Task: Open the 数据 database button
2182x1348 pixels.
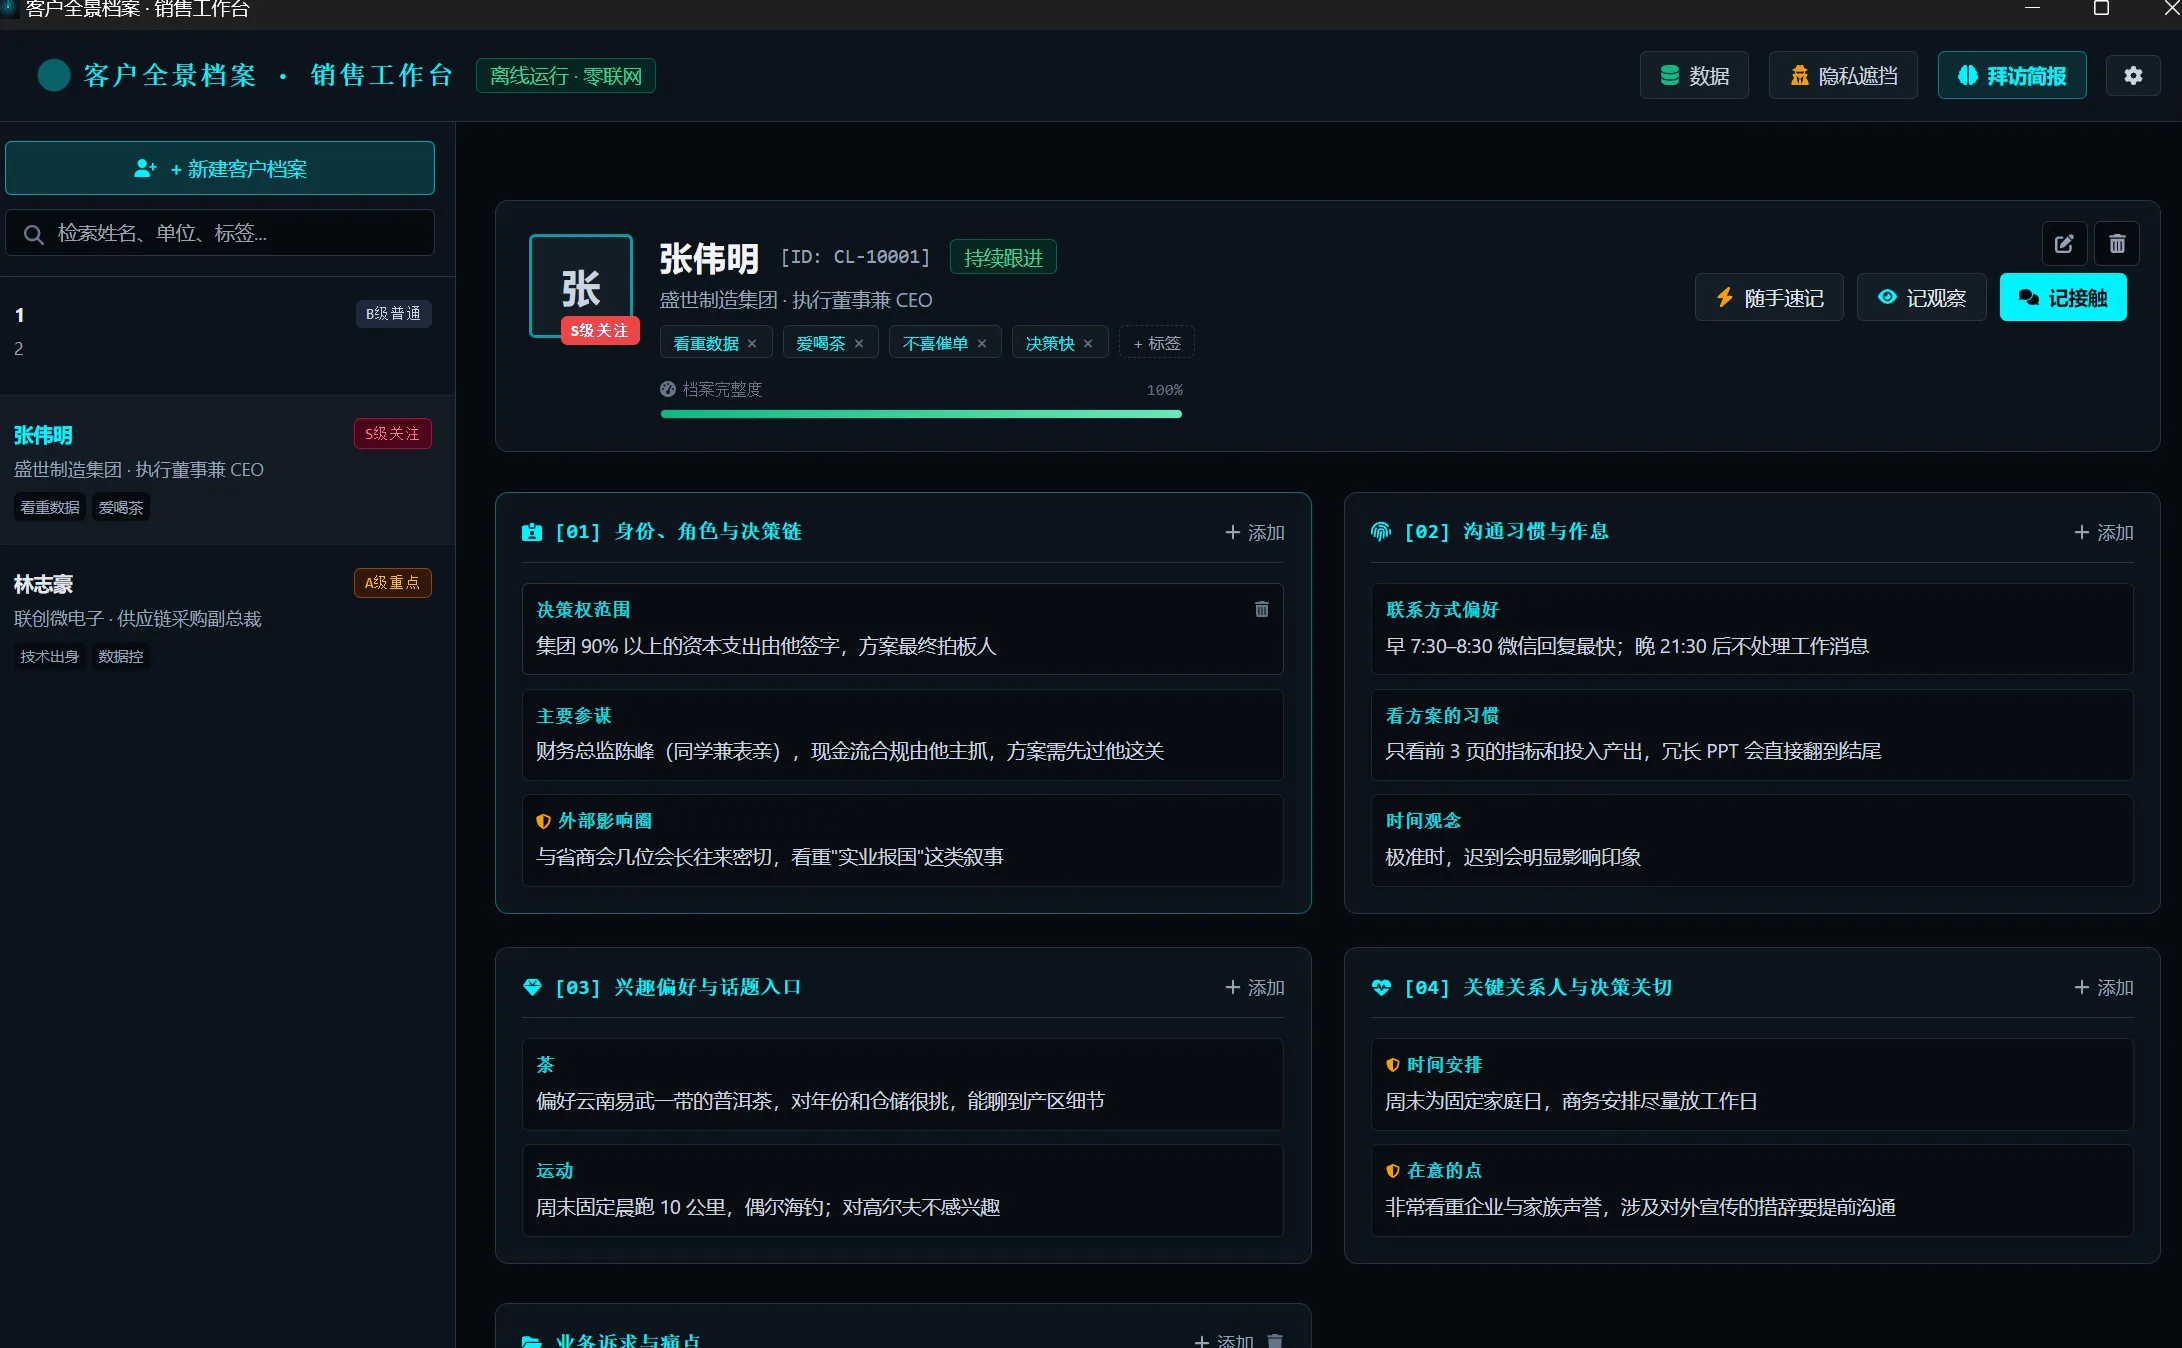Action: pyautogui.click(x=1694, y=75)
